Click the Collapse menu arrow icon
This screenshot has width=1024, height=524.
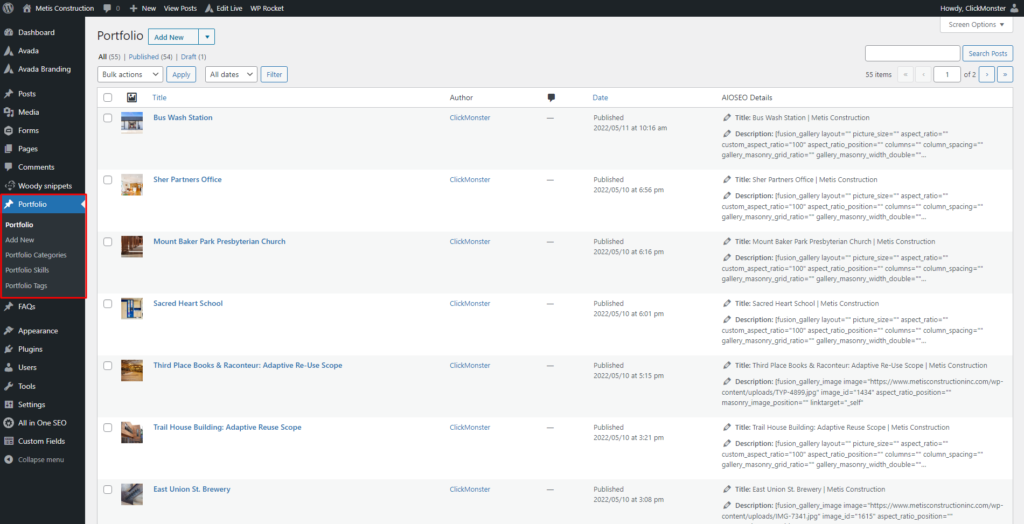pos(8,459)
